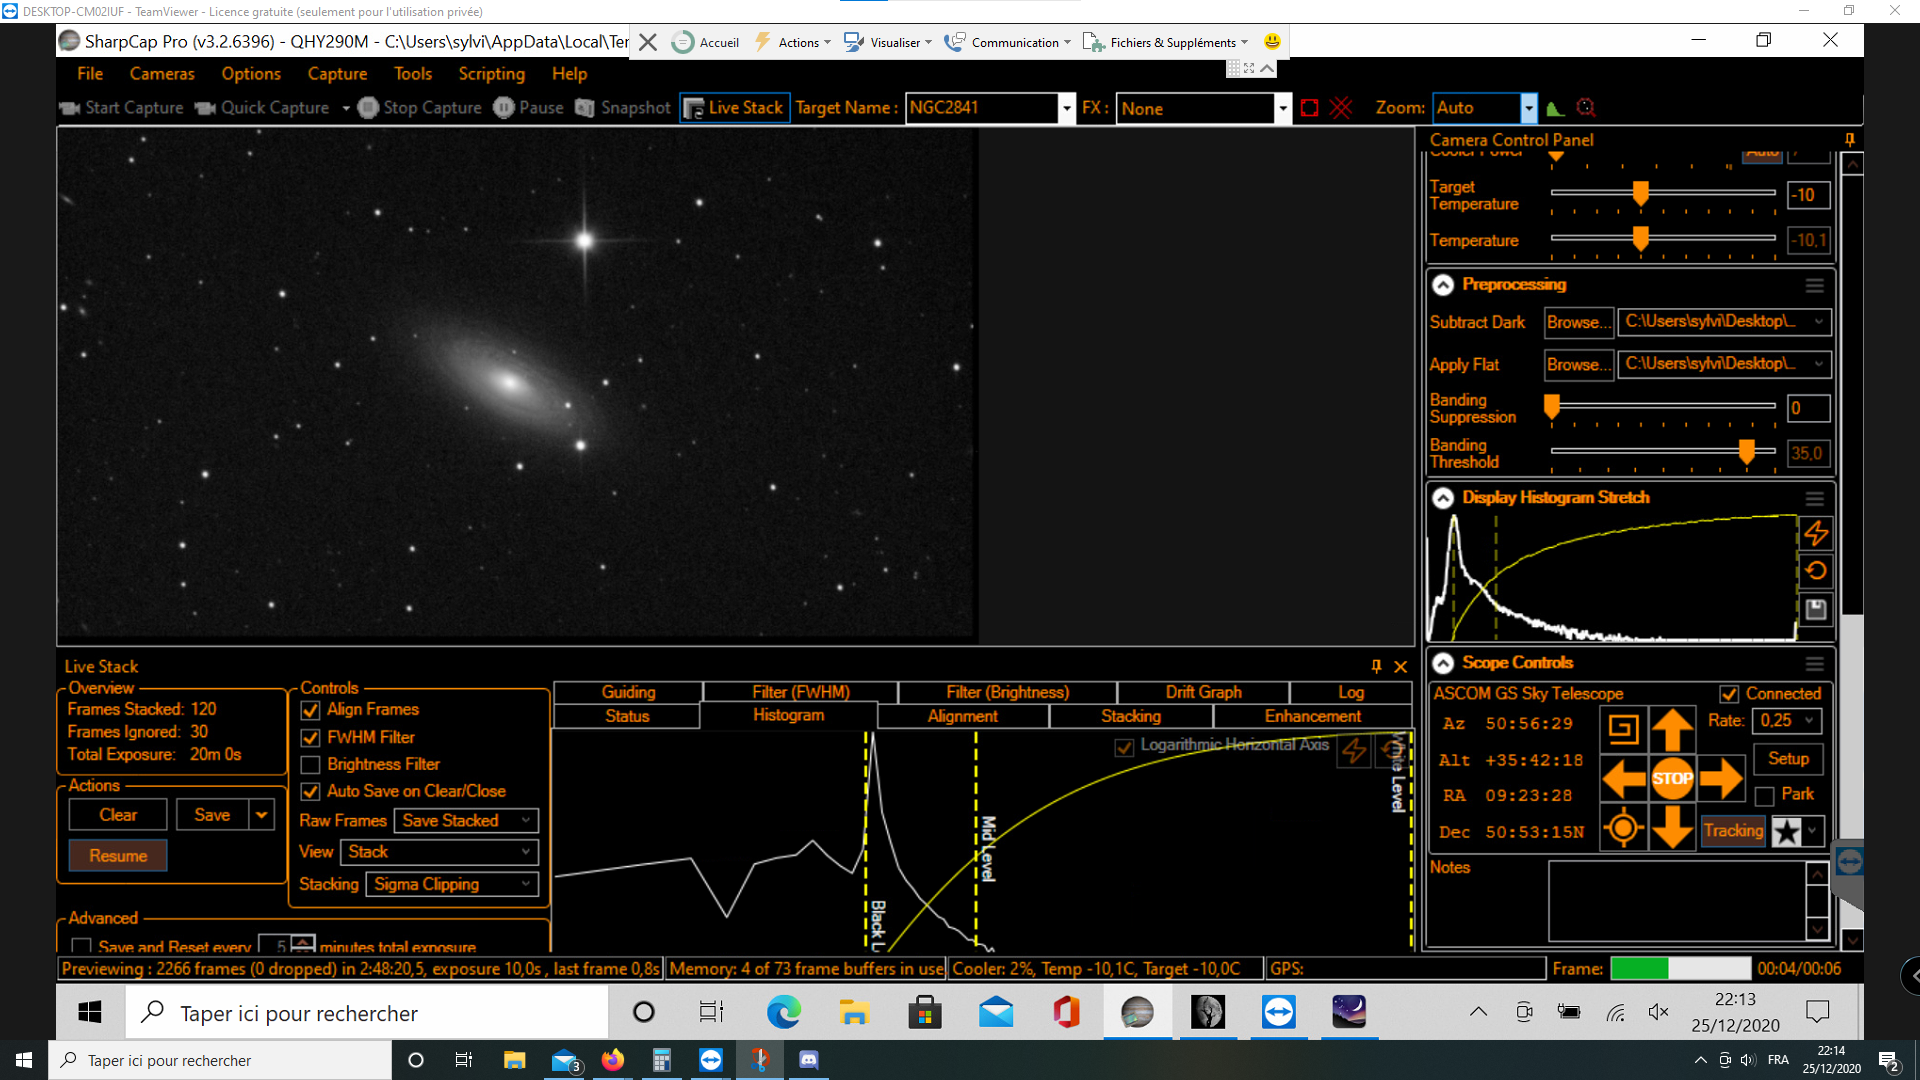The height and width of the screenshot is (1080, 1920).
Task: Click the reset histogram stretch icon
Action: pyautogui.click(x=1816, y=571)
